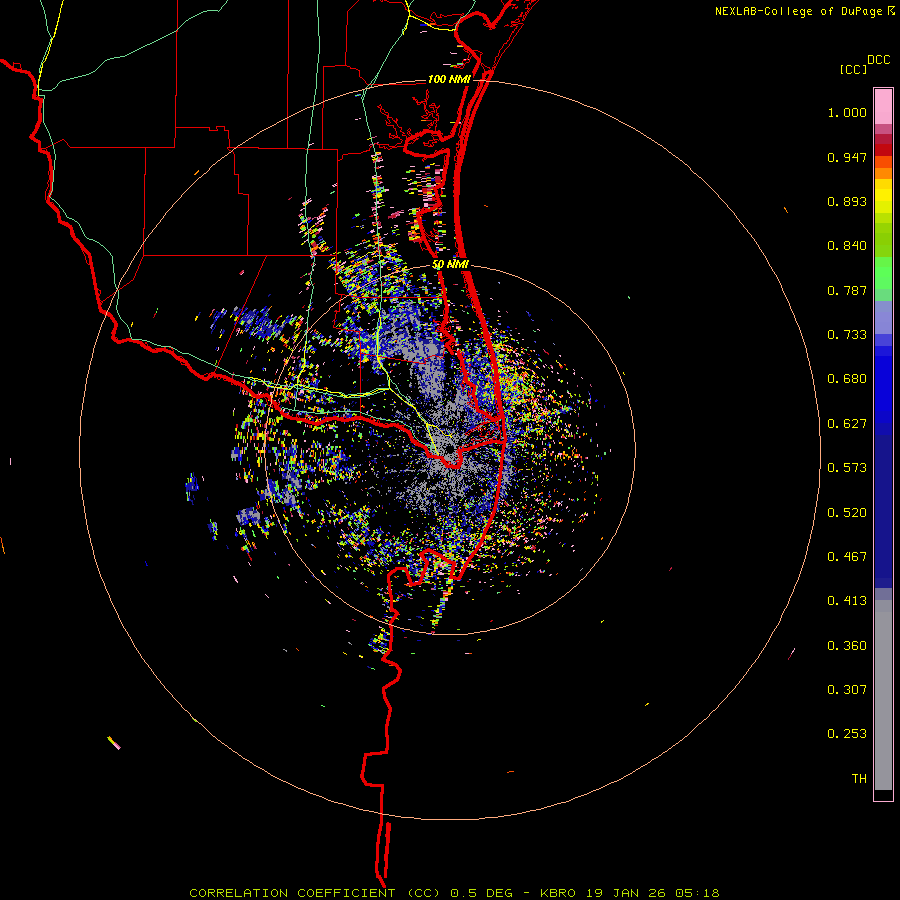Click the 0.253 scale value

pyautogui.click(x=847, y=734)
